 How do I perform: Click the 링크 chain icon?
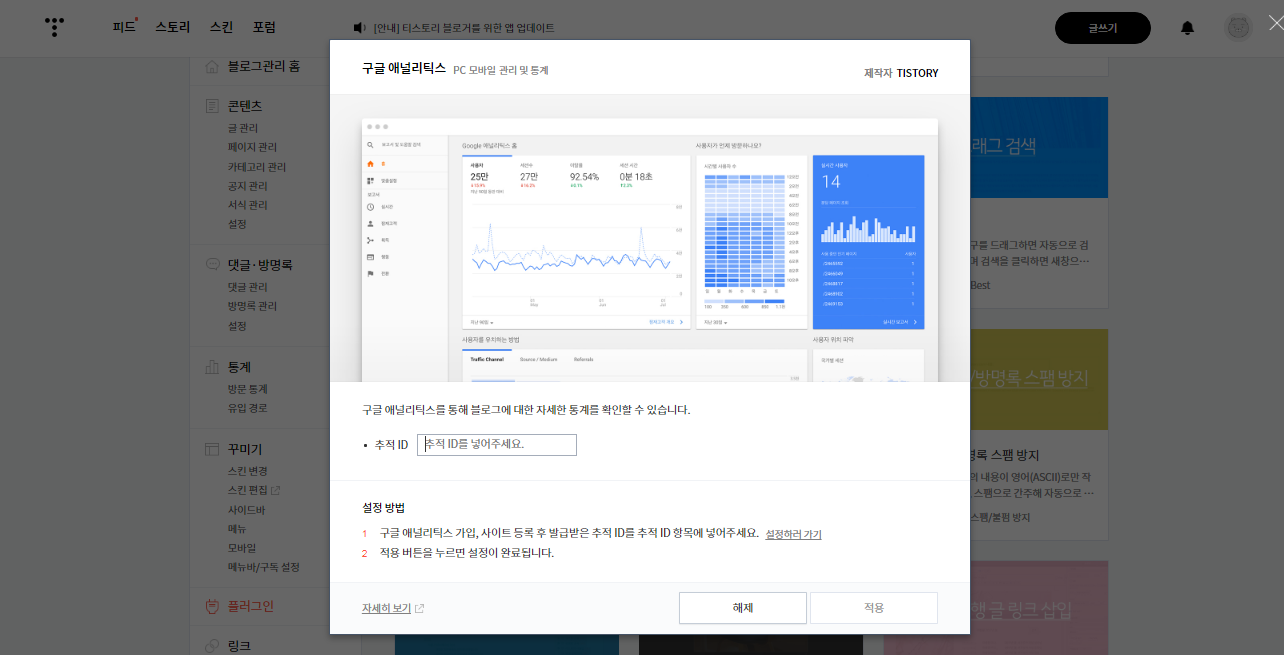pyautogui.click(x=212, y=646)
